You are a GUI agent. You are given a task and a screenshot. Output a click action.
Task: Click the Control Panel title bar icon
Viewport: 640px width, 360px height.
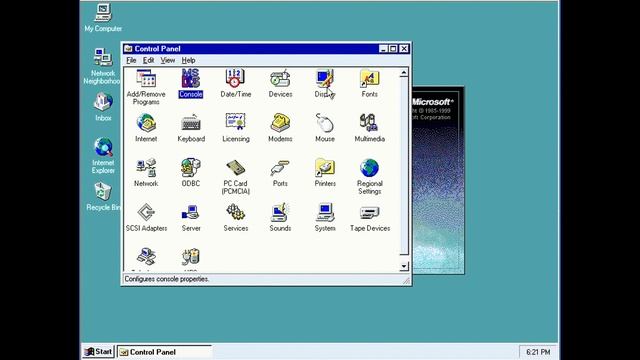click(128, 49)
